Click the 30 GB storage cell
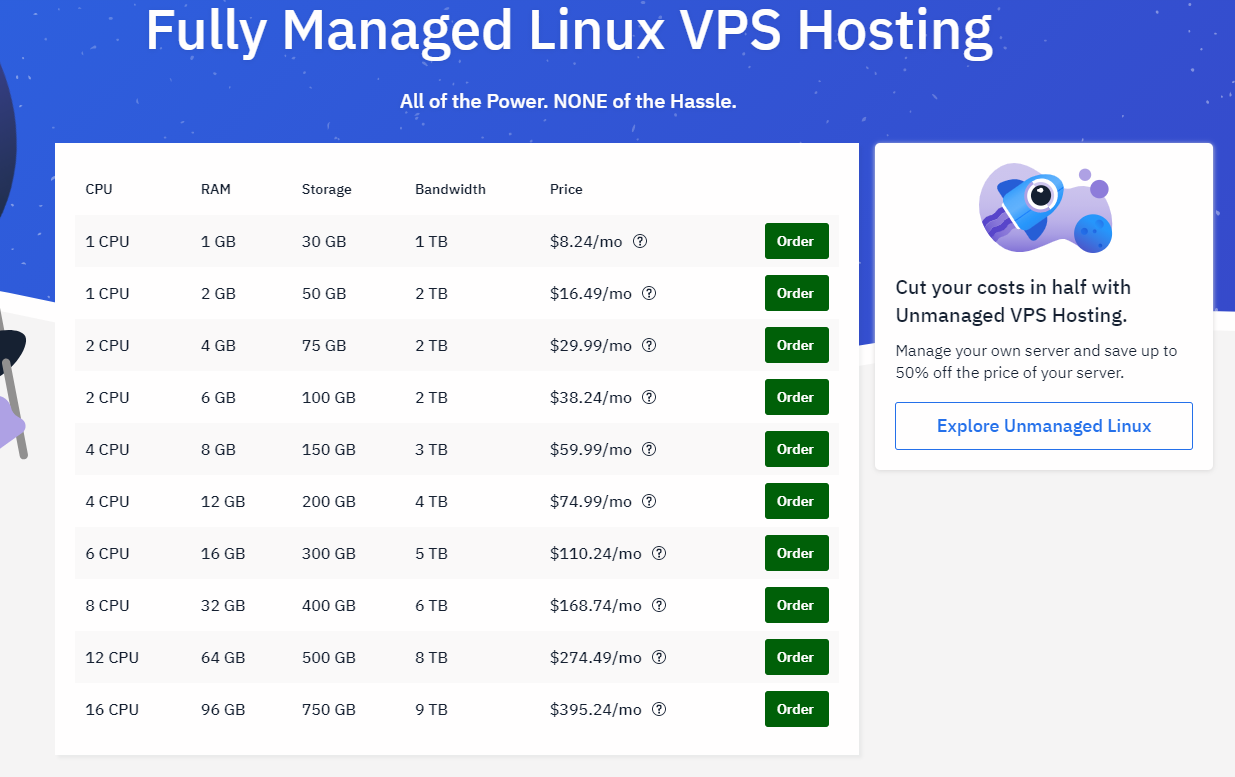 click(324, 241)
